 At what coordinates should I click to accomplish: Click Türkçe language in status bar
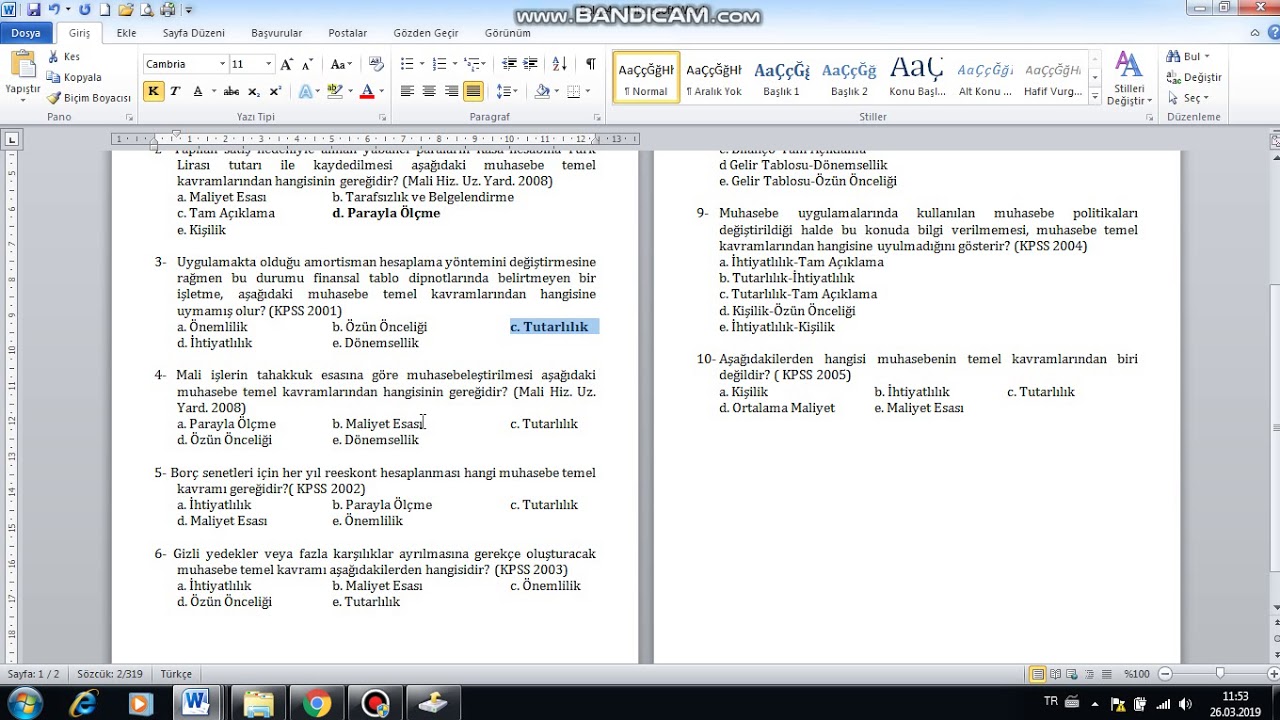[x=176, y=674]
